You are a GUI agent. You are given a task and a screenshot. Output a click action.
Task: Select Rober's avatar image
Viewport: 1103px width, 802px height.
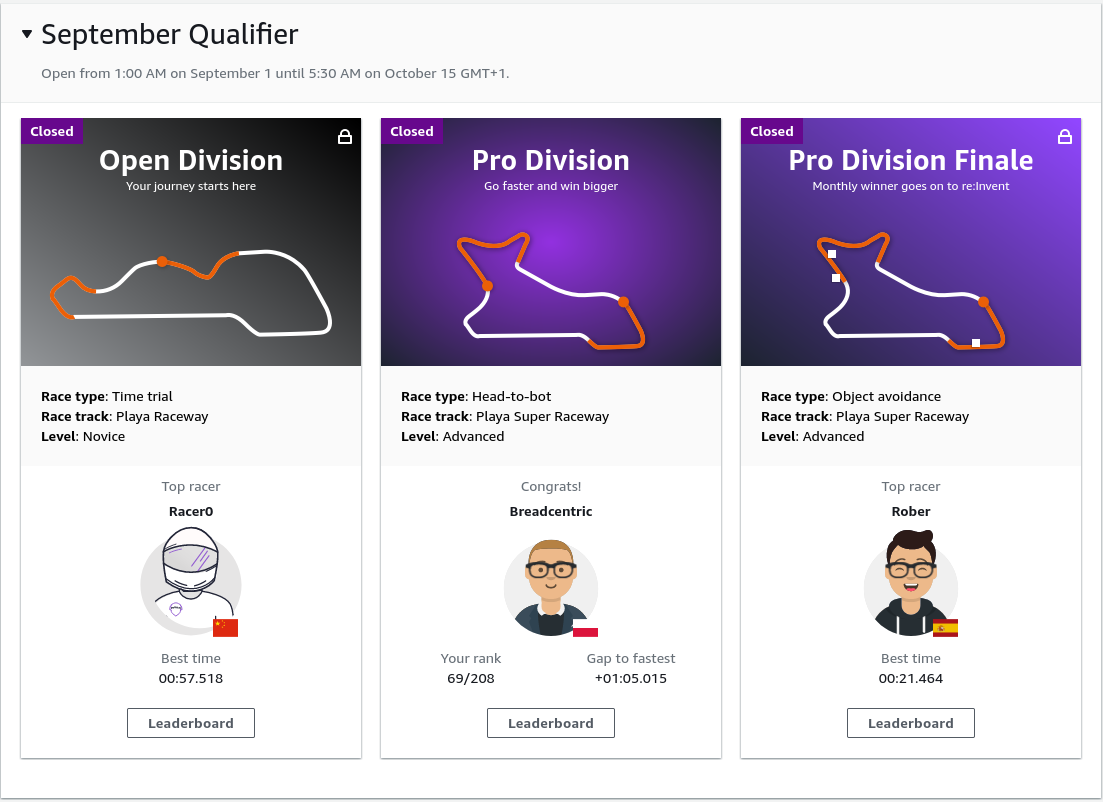click(910, 583)
